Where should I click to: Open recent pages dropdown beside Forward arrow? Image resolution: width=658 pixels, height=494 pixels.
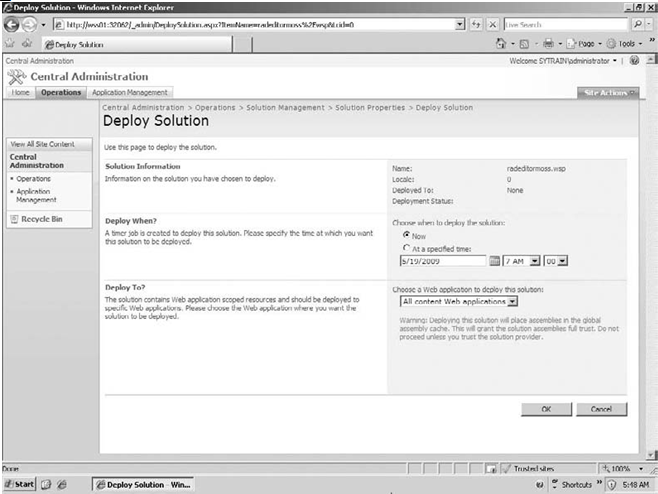pos(43,25)
